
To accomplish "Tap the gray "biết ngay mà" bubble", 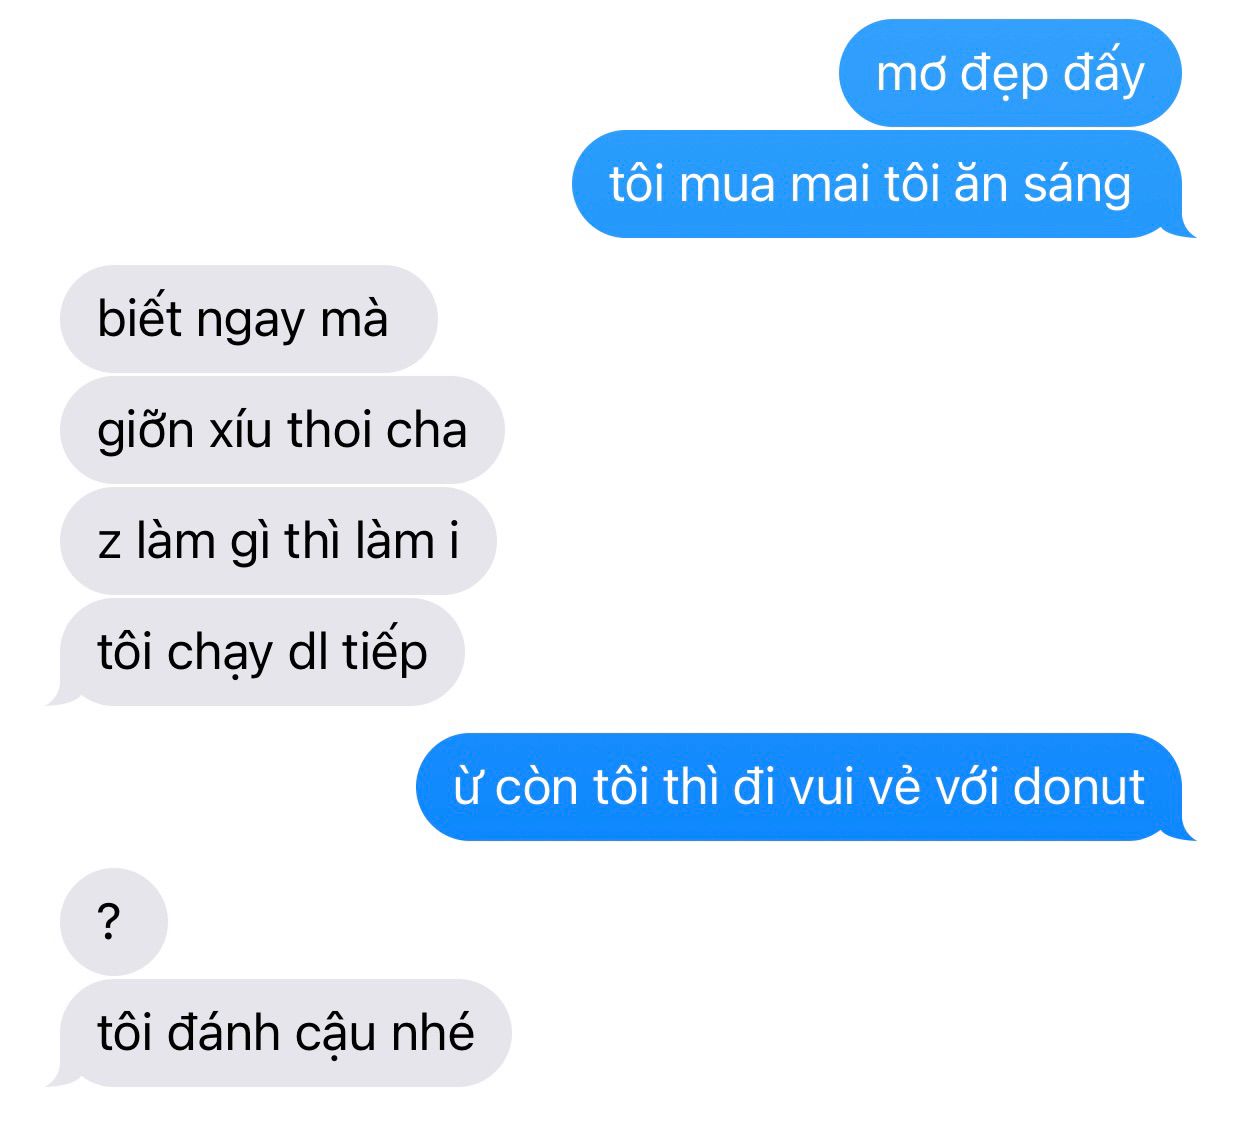I will coord(248,319).
